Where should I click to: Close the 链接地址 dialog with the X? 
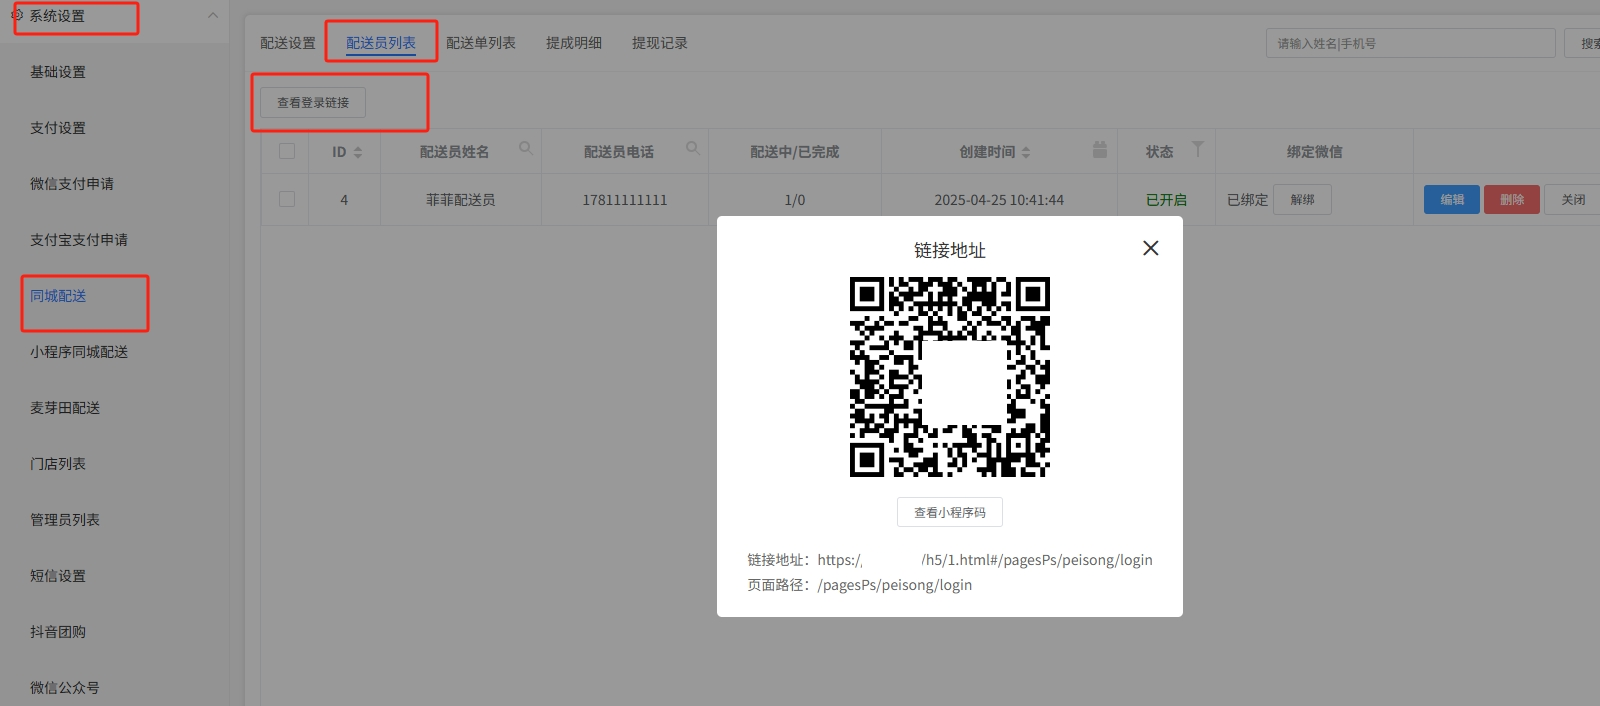click(1150, 248)
